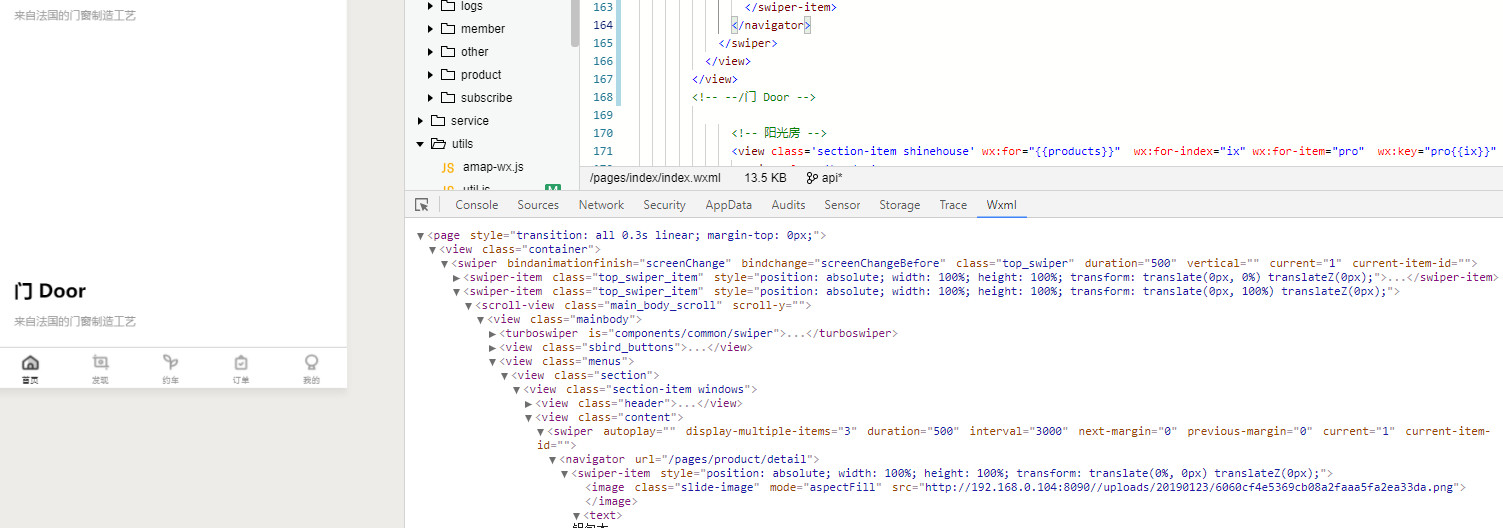Image resolution: width=1503 pixels, height=528 pixels.
Task: Tap the 首页 home tab icon
Action: tap(30, 362)
